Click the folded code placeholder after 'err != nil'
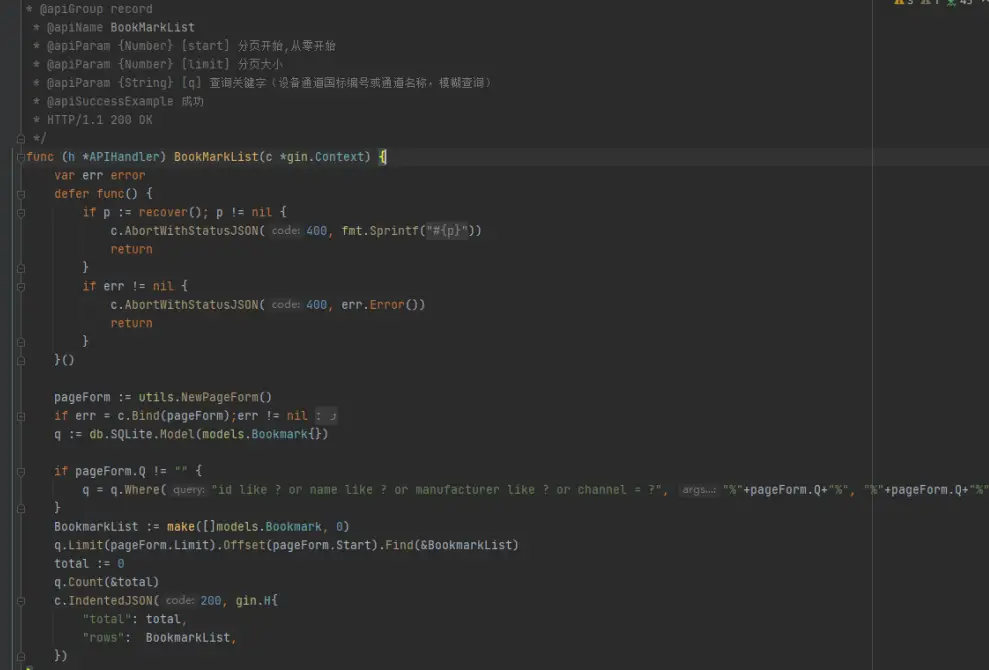 tap(326, 416)
